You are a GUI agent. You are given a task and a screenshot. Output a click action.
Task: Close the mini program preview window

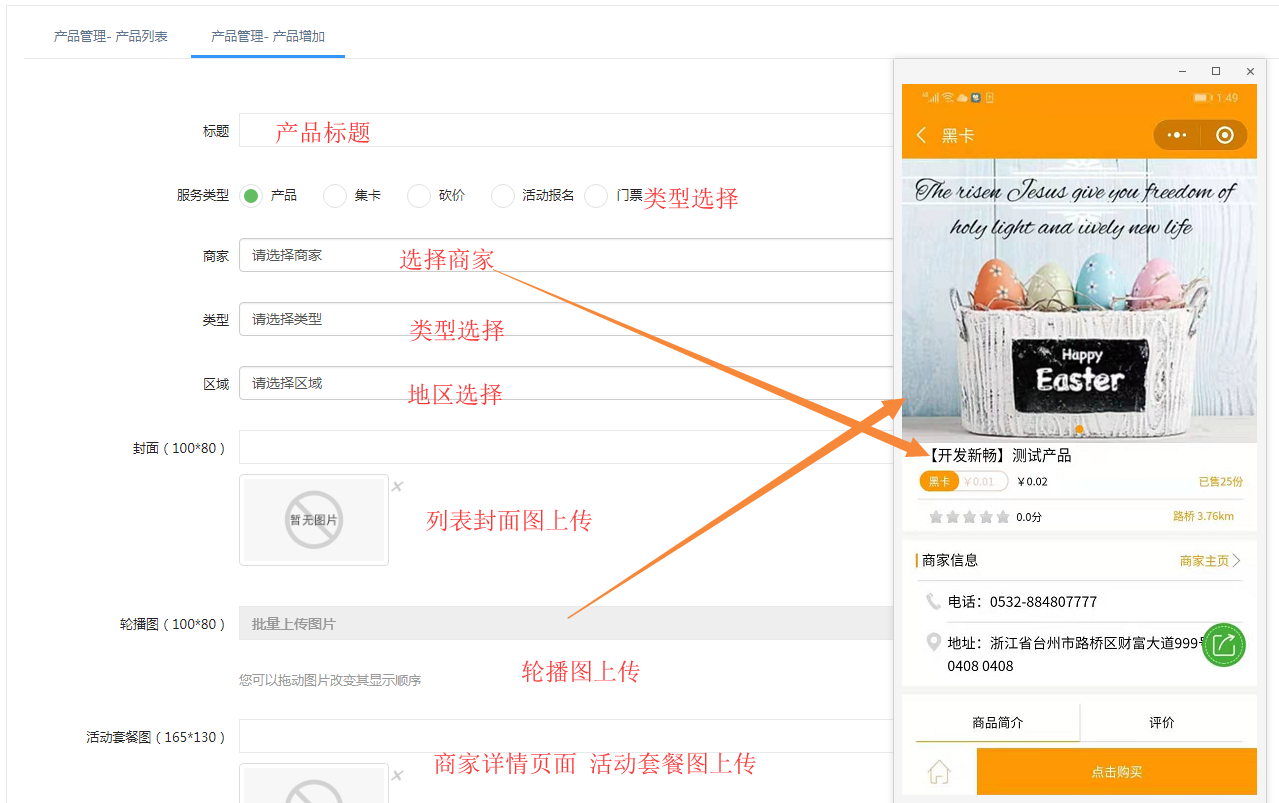(x=1250, y=71)
